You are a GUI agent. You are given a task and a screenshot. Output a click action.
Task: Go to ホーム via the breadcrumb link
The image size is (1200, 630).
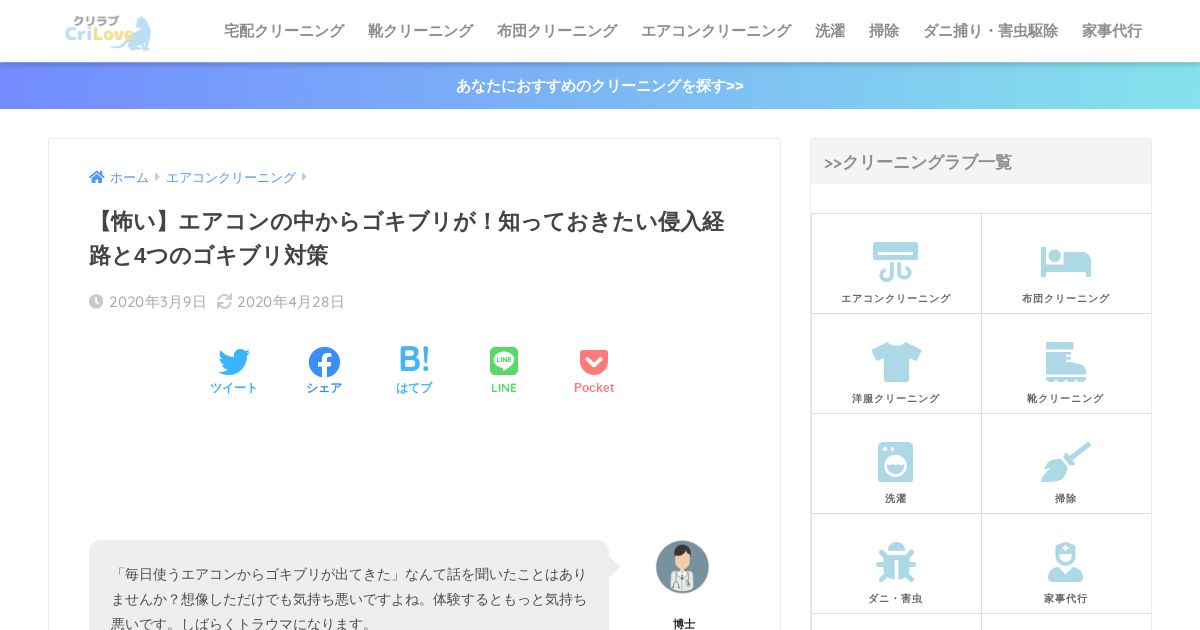pos(129,177)
